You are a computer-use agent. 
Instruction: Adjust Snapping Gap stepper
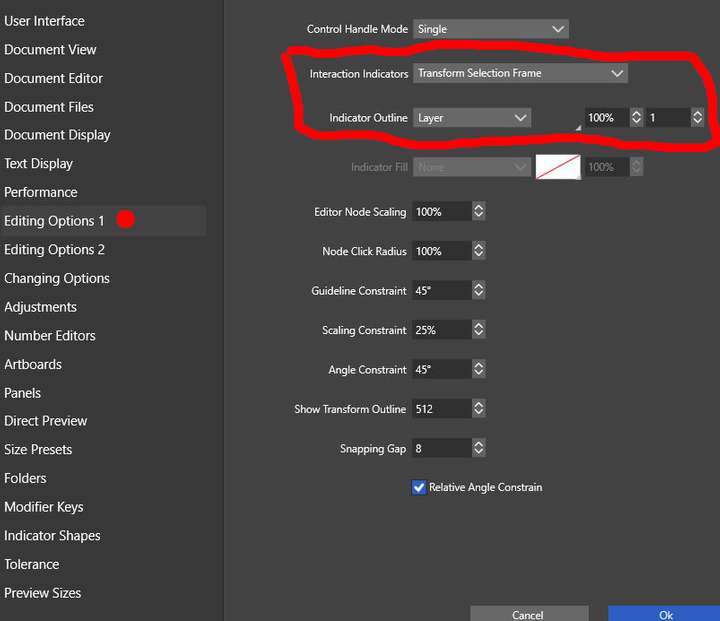478,448
